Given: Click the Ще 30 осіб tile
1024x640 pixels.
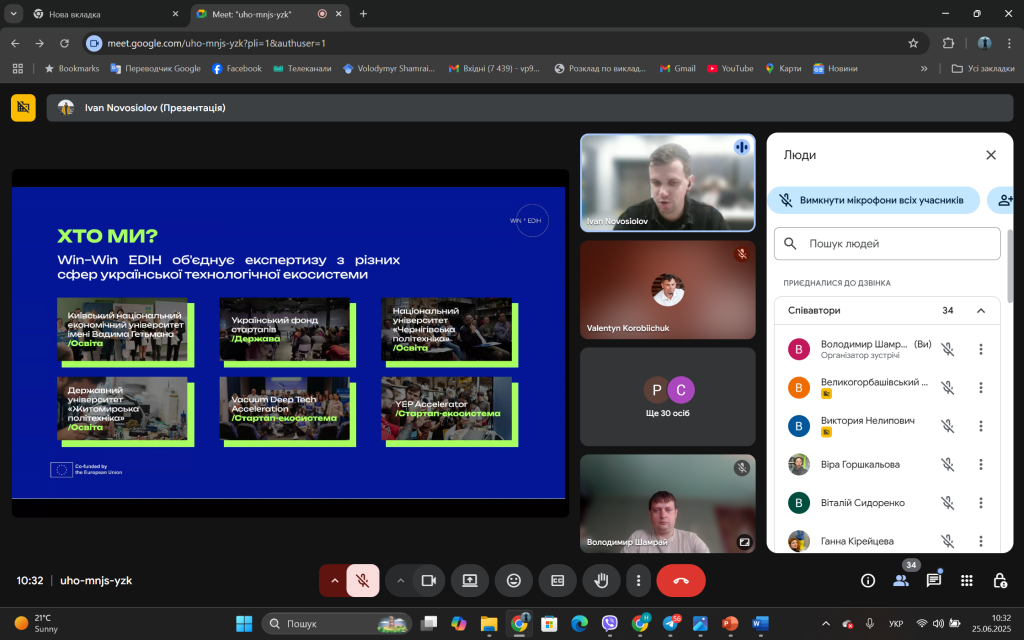Looking at the screenshot, I should tap(667, 397).
